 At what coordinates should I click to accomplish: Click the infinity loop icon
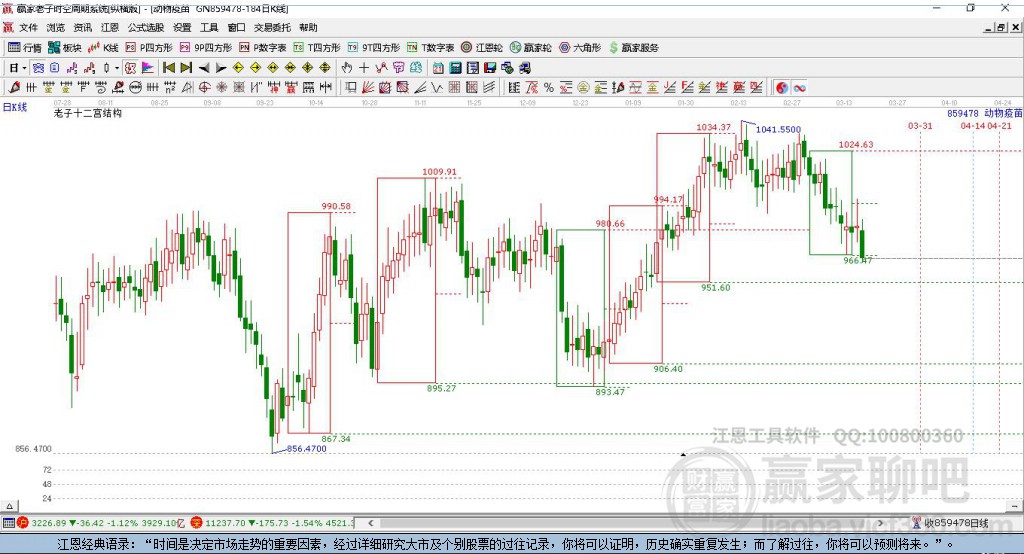click(799, 88)
